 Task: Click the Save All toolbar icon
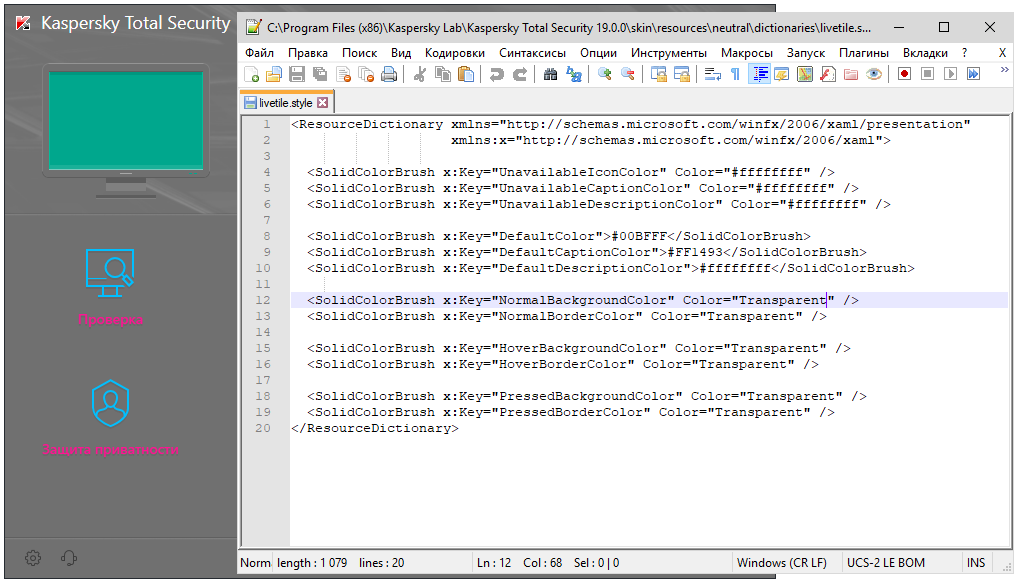tap(320, 74)
